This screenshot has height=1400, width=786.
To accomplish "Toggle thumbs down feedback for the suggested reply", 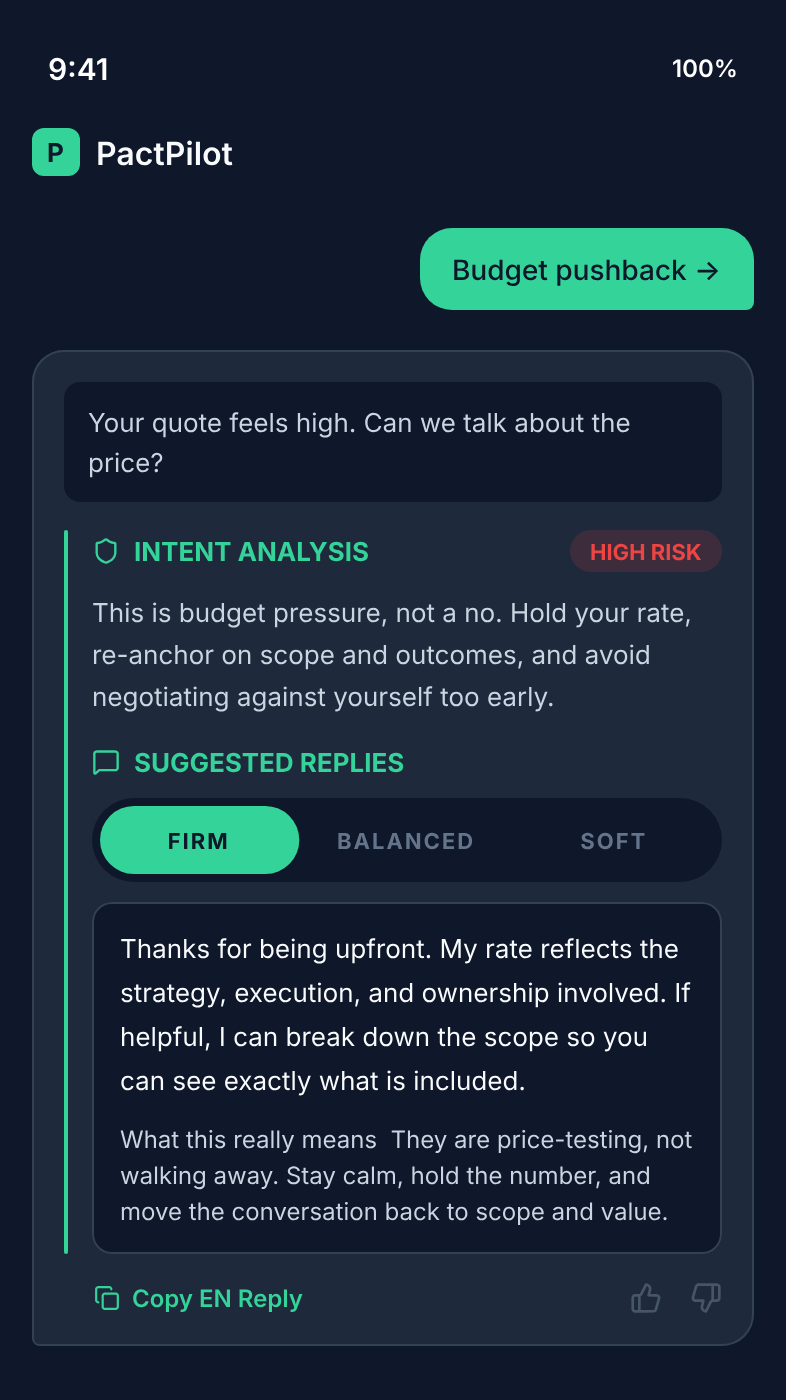I will point(705,1297).
